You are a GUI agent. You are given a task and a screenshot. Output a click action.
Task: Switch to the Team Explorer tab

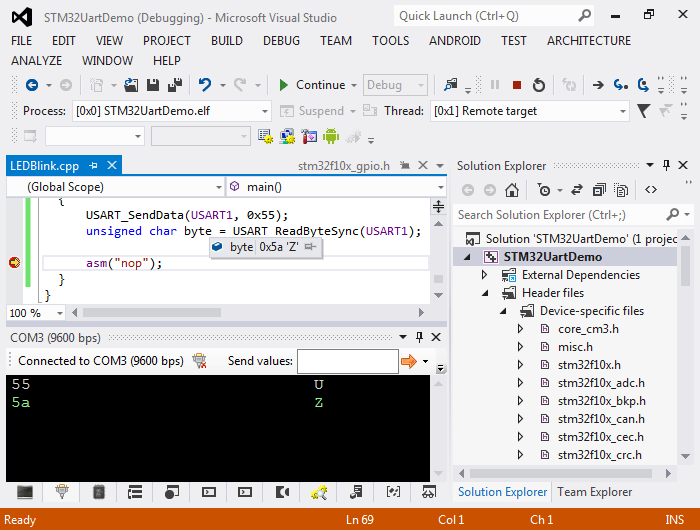(594, 492)
